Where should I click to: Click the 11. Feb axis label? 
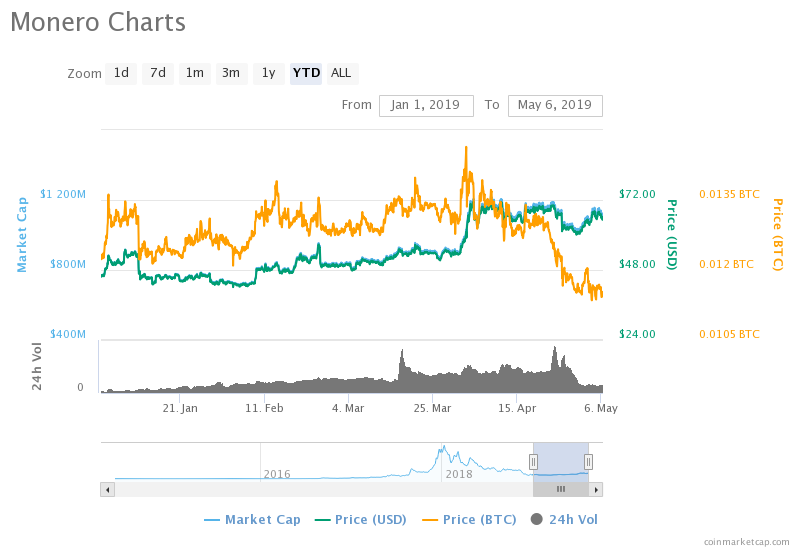click(264, 409)
